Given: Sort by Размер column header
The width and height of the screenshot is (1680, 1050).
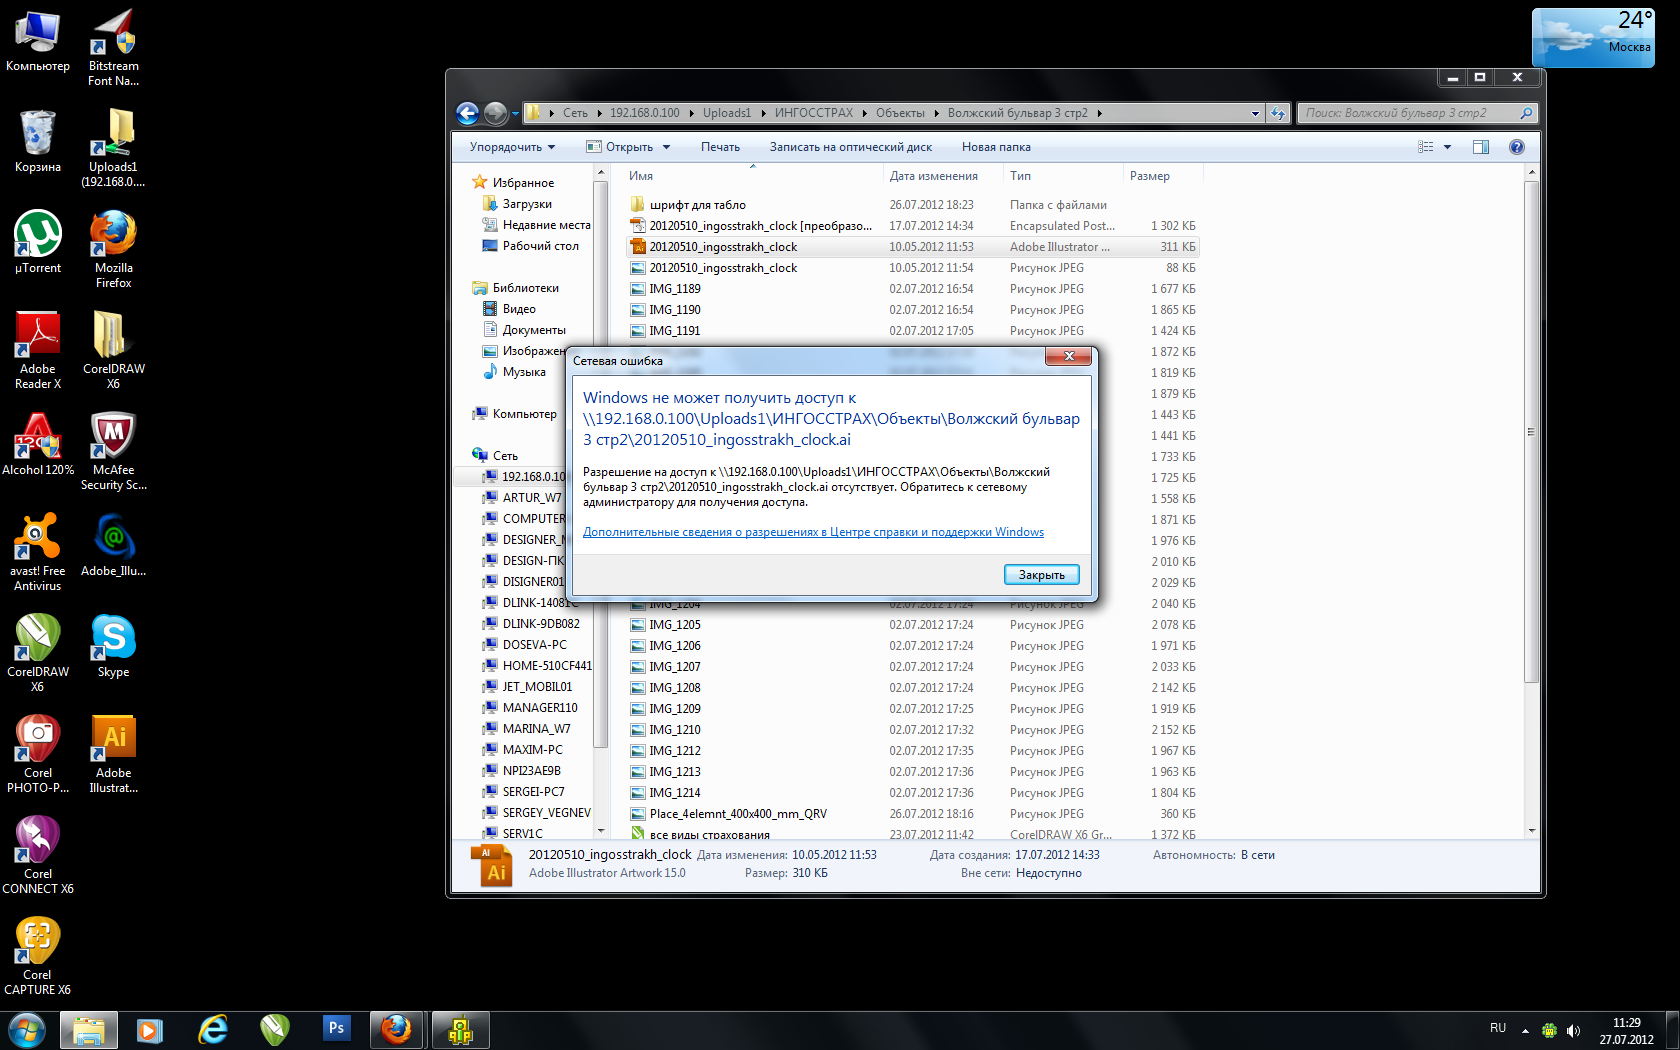Looking at the screenshot, I should (x=1162, y=176).
